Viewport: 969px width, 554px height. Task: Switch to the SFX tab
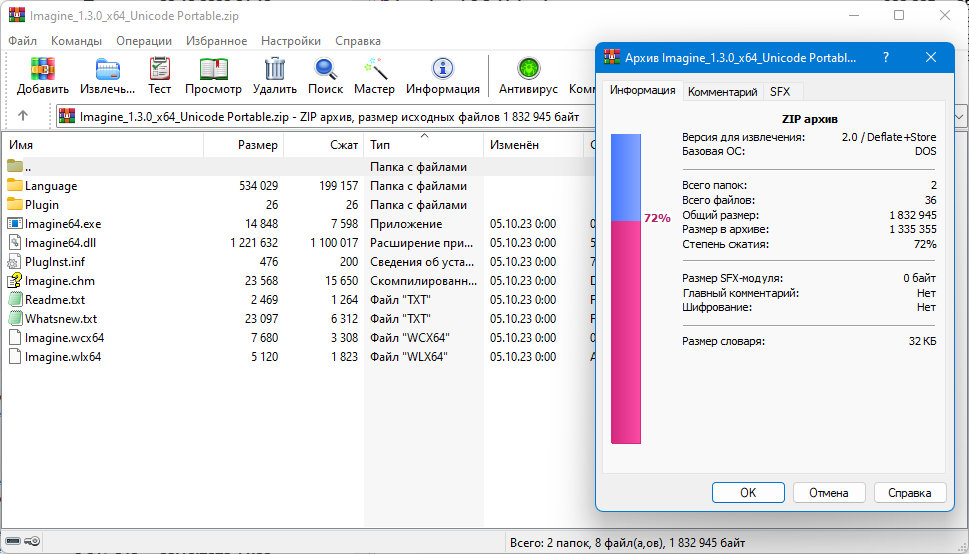coord(780,92)
